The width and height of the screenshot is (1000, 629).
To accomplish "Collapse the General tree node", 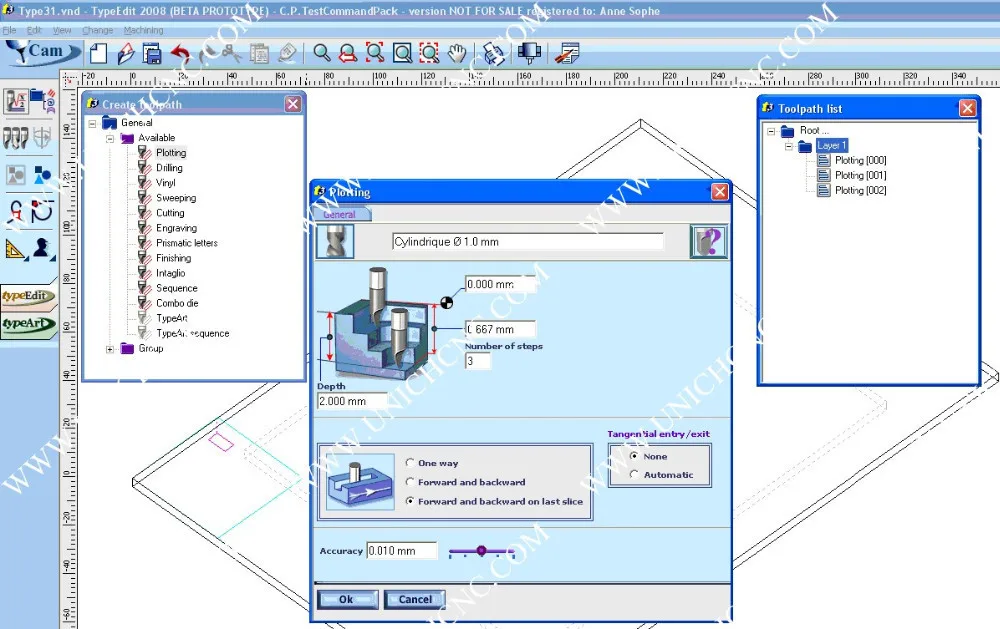I will click(x=92, y=123).
